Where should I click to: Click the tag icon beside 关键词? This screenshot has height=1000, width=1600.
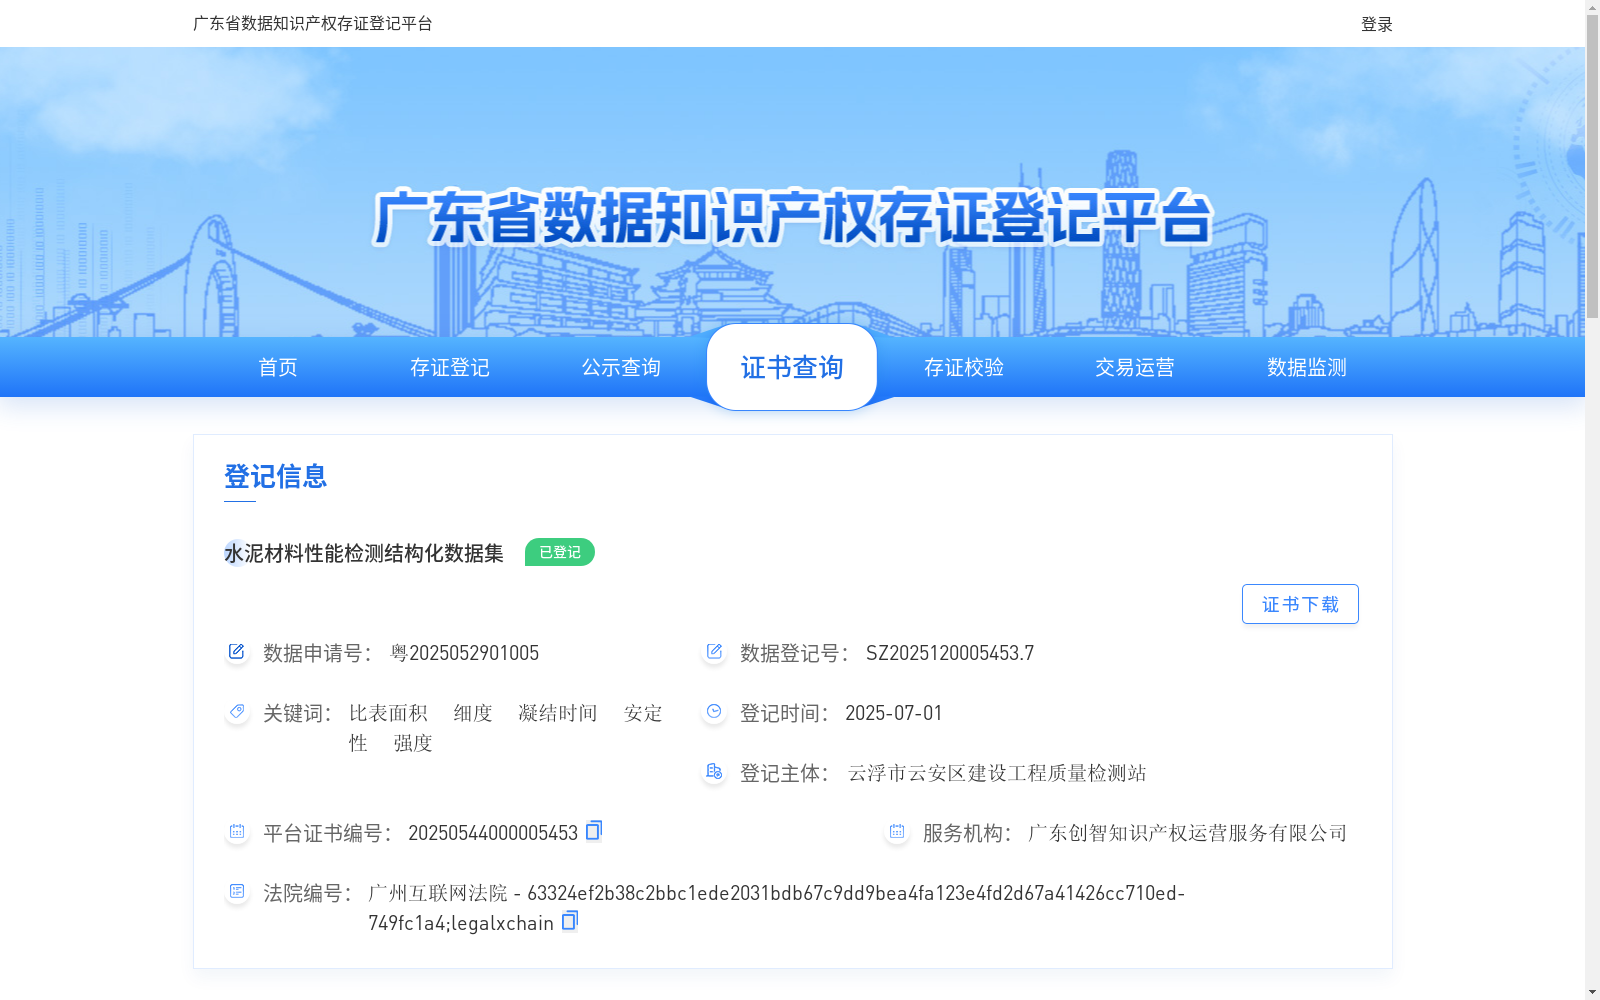pos(236,712)
